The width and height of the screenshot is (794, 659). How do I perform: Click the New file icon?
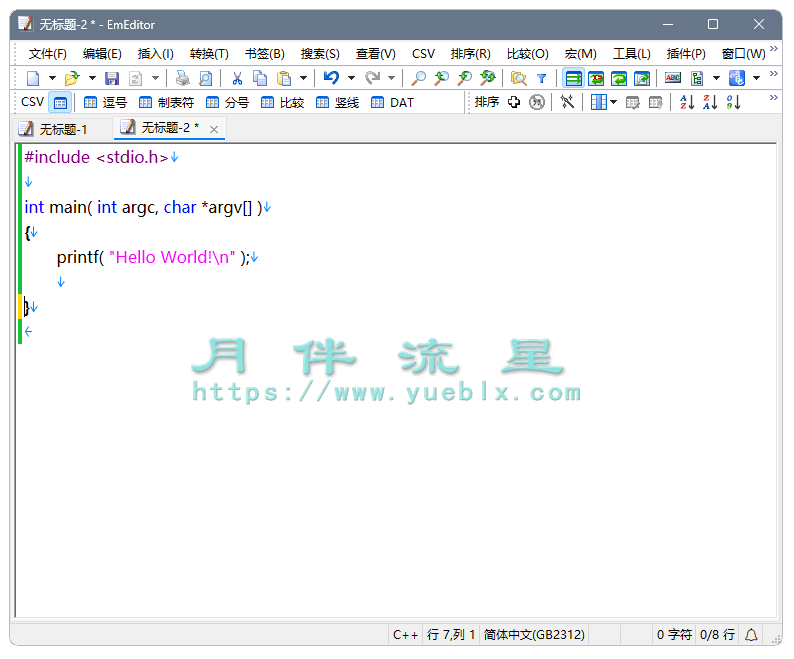(33, 79)
